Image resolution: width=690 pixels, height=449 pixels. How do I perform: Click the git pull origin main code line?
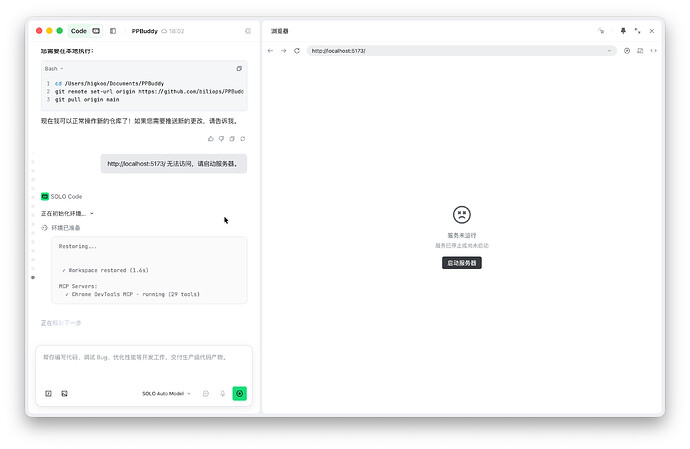coord(87,99)
